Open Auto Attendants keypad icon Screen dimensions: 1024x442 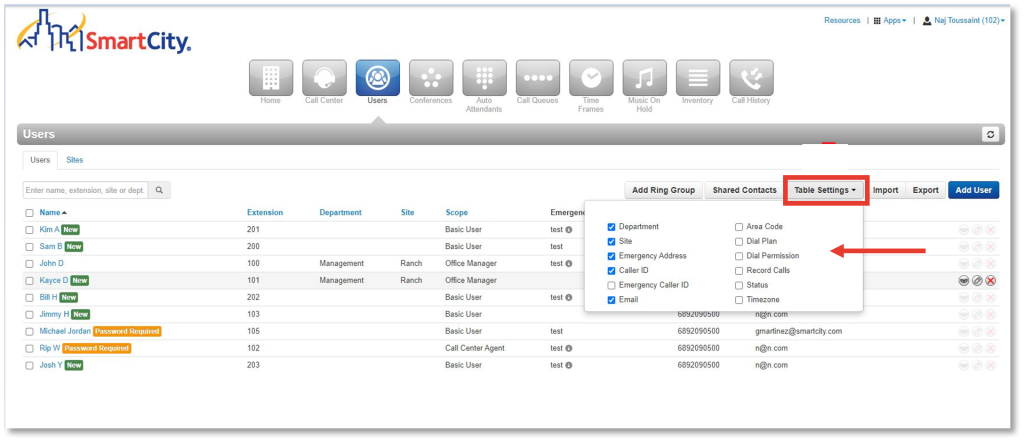coord(484,77)
